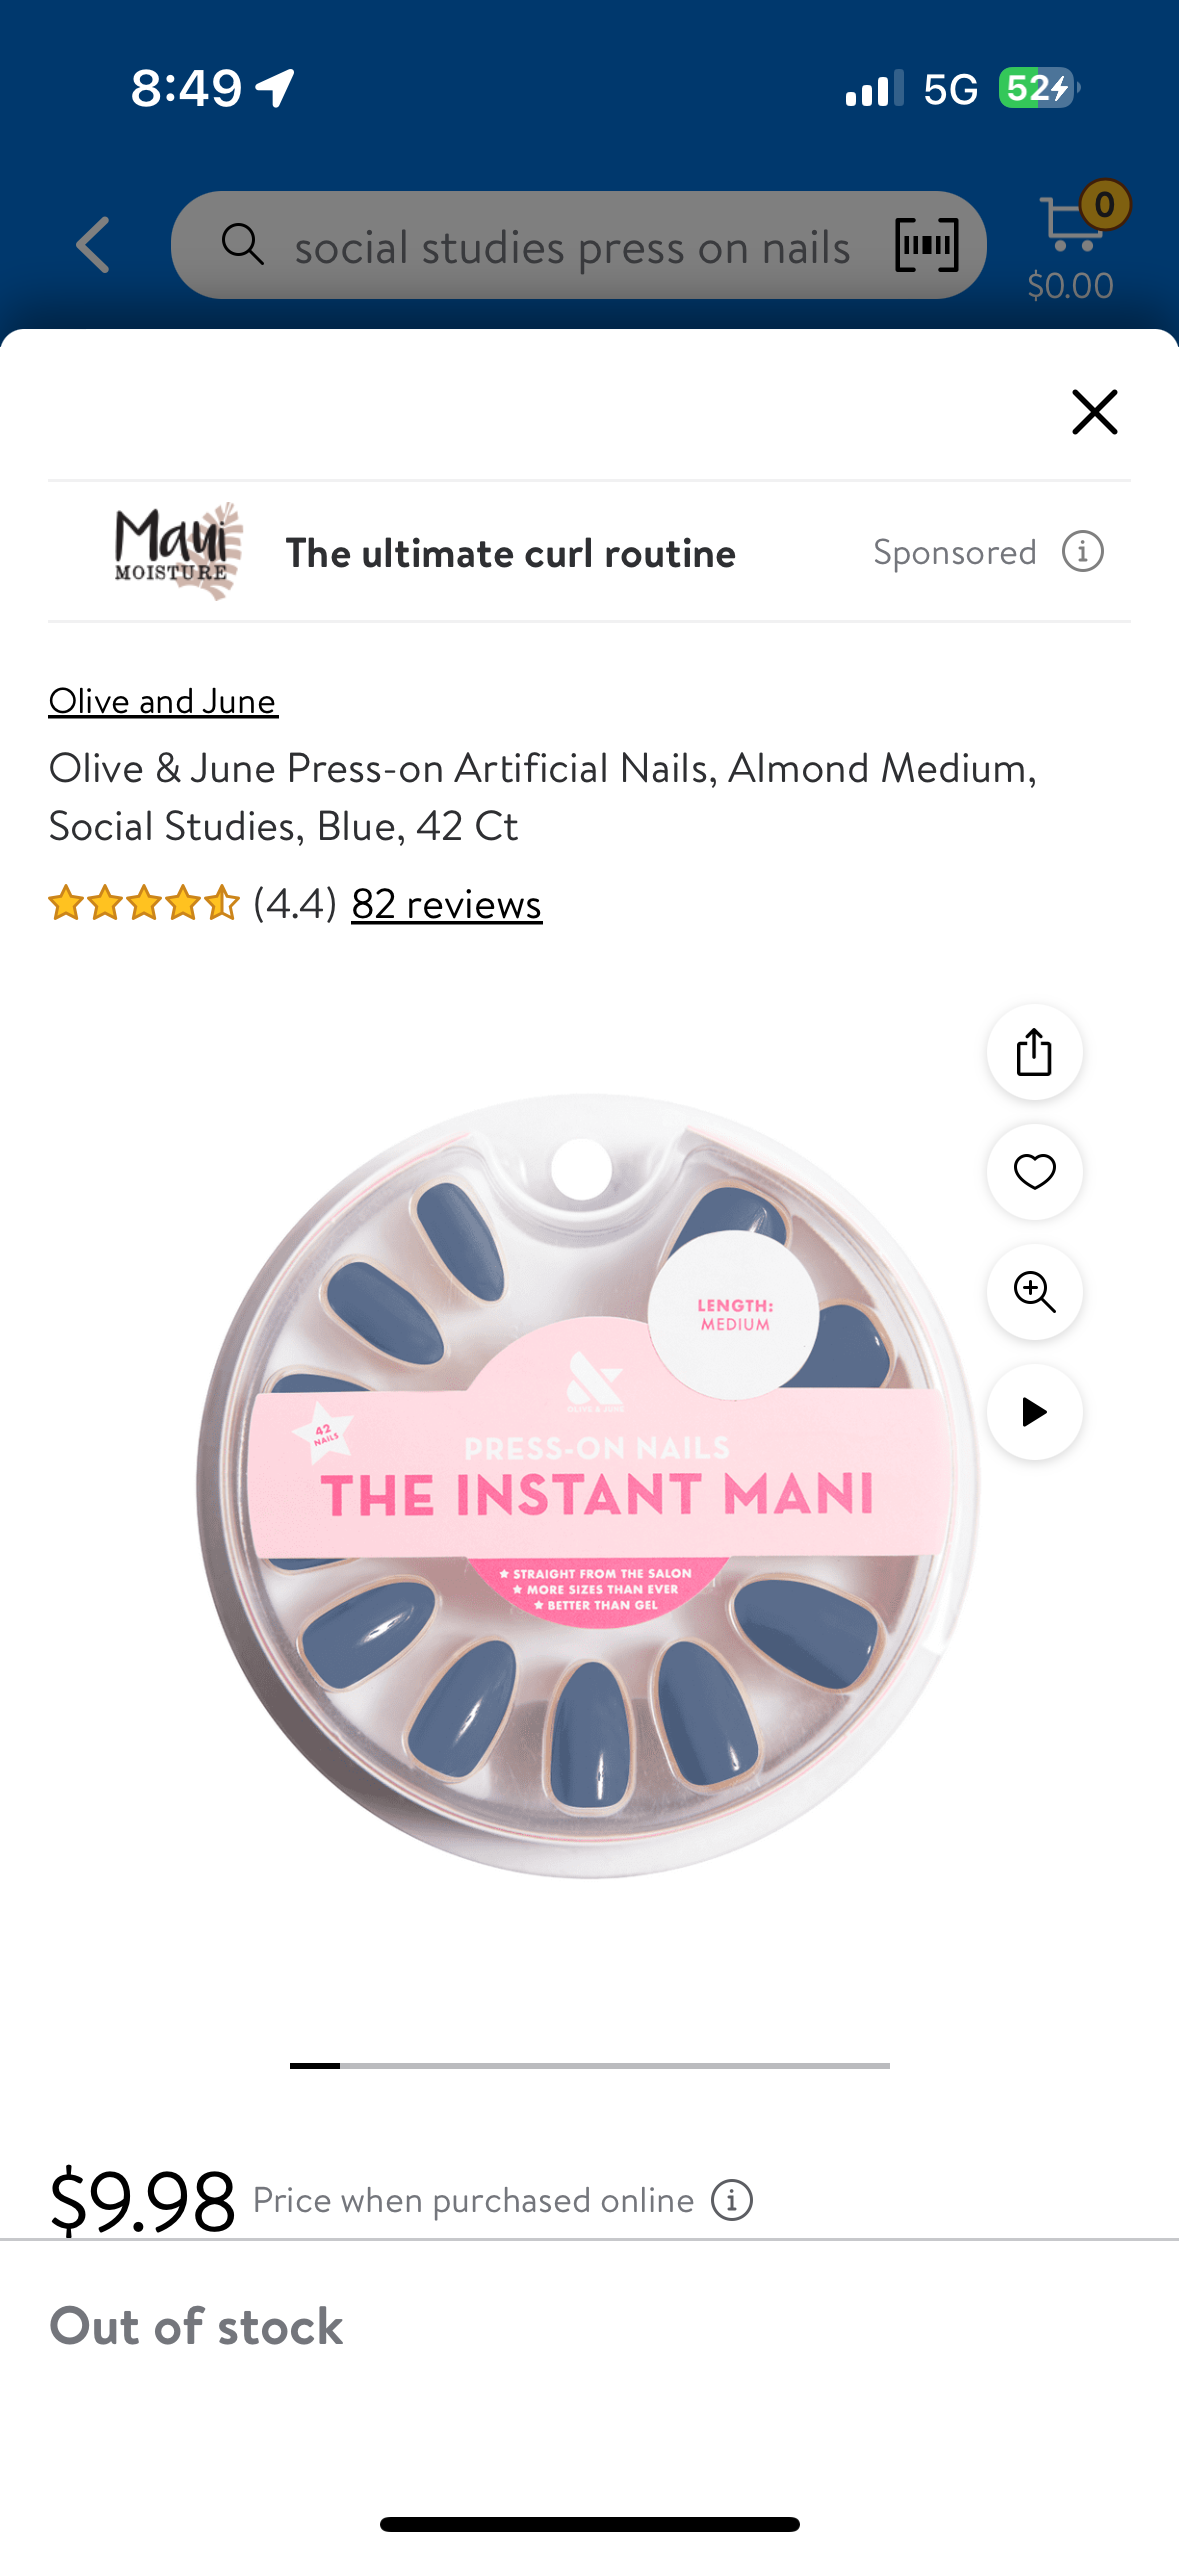Tap the back arrow

coord(93,245)
